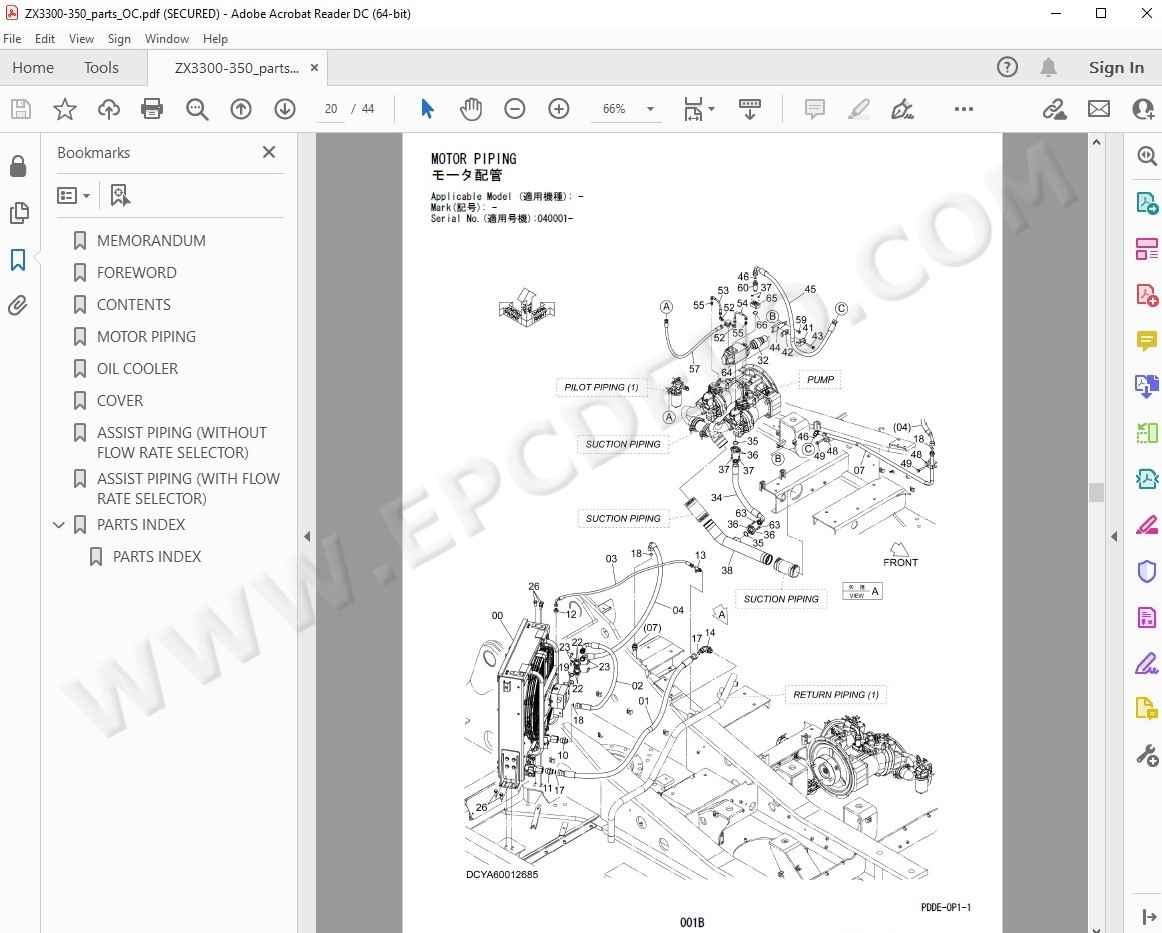
Task: Collapse the PARTS INDEX bookmark tree
Action: tap(58, 525)
